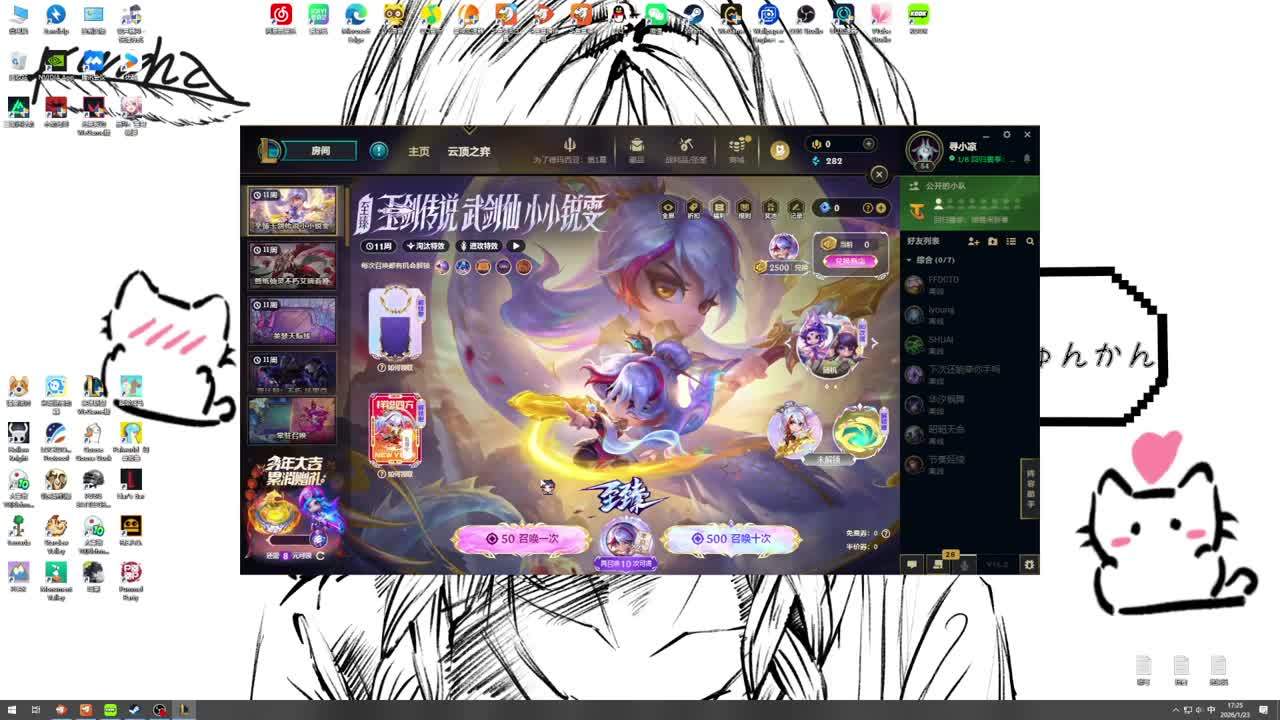
Task: Open the backpack collection icon
Action: pos(636,147)
